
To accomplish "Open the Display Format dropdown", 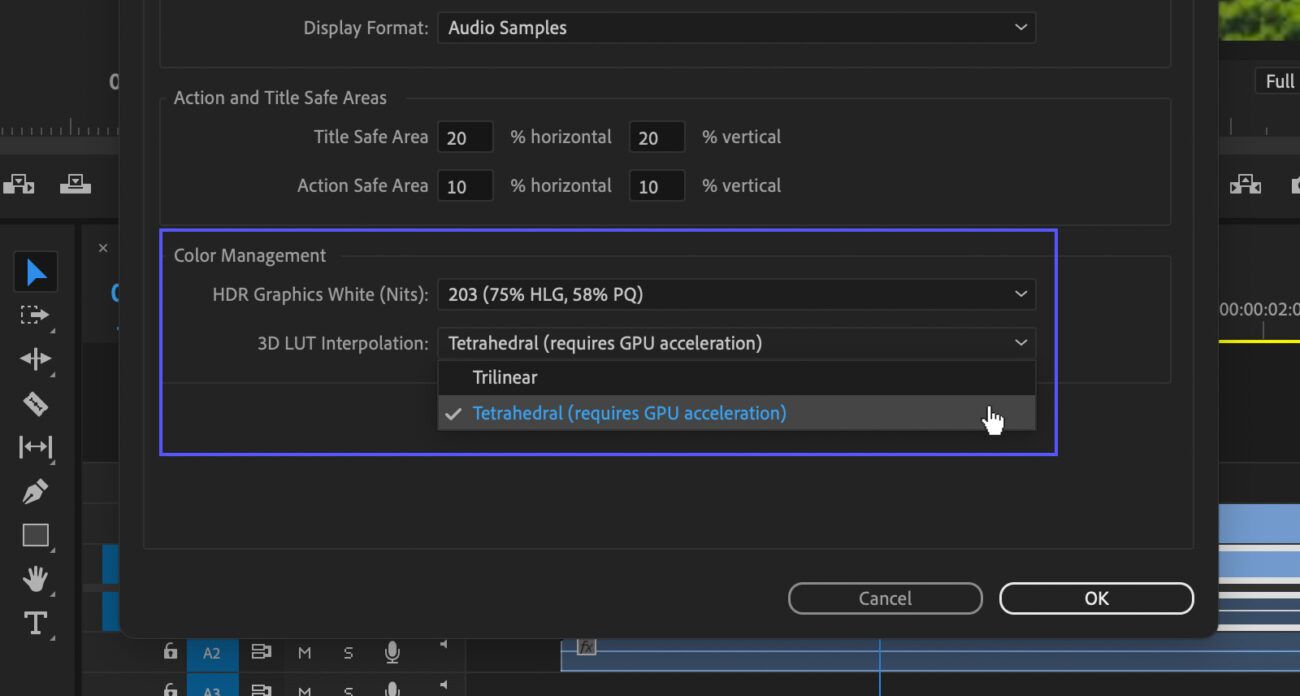I will (737, 28).
